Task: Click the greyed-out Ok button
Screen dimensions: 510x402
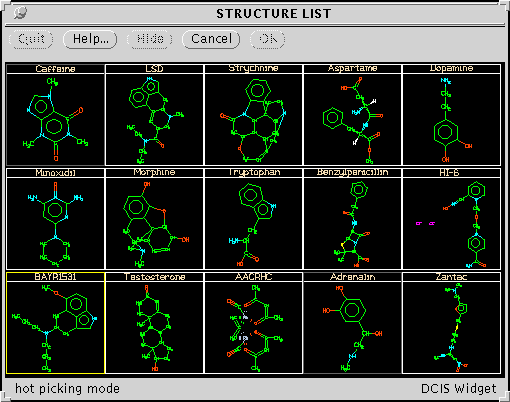Action: (268, 39)
